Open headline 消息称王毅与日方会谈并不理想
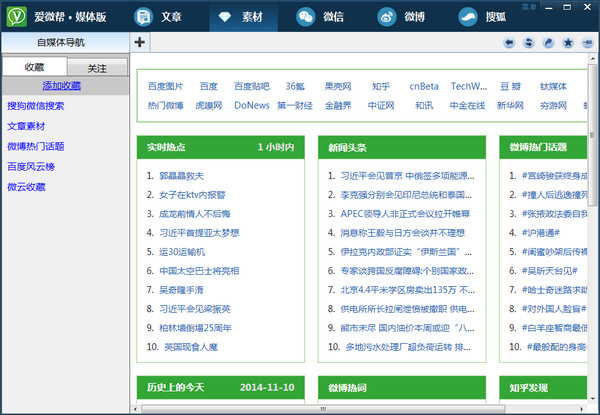This screenshot has height=415, width=600. [x=403, y=233]
